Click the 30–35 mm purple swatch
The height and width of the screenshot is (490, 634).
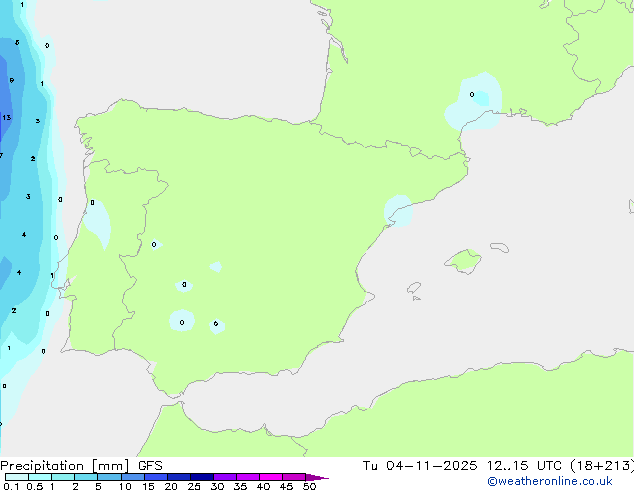coord(225,477)
